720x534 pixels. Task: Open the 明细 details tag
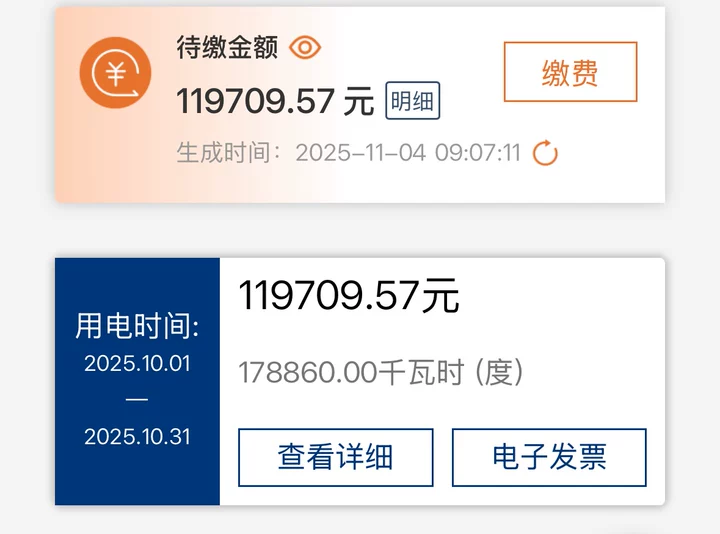click(412, 101)
